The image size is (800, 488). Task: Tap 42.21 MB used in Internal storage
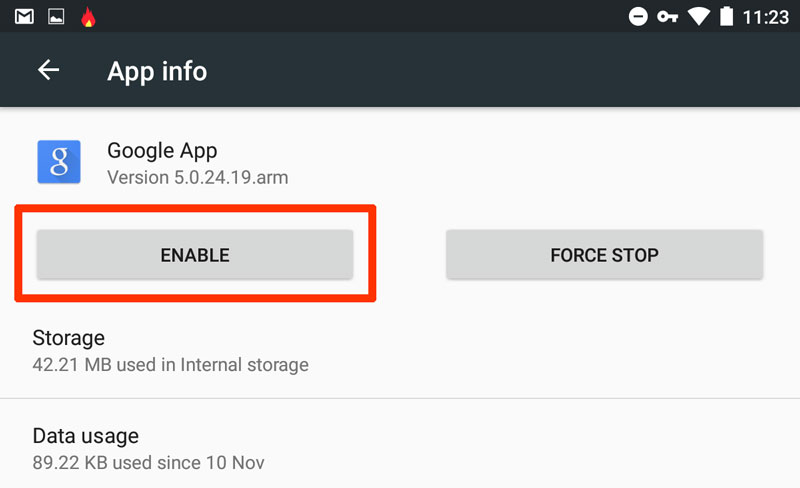[x=170, y=365]
